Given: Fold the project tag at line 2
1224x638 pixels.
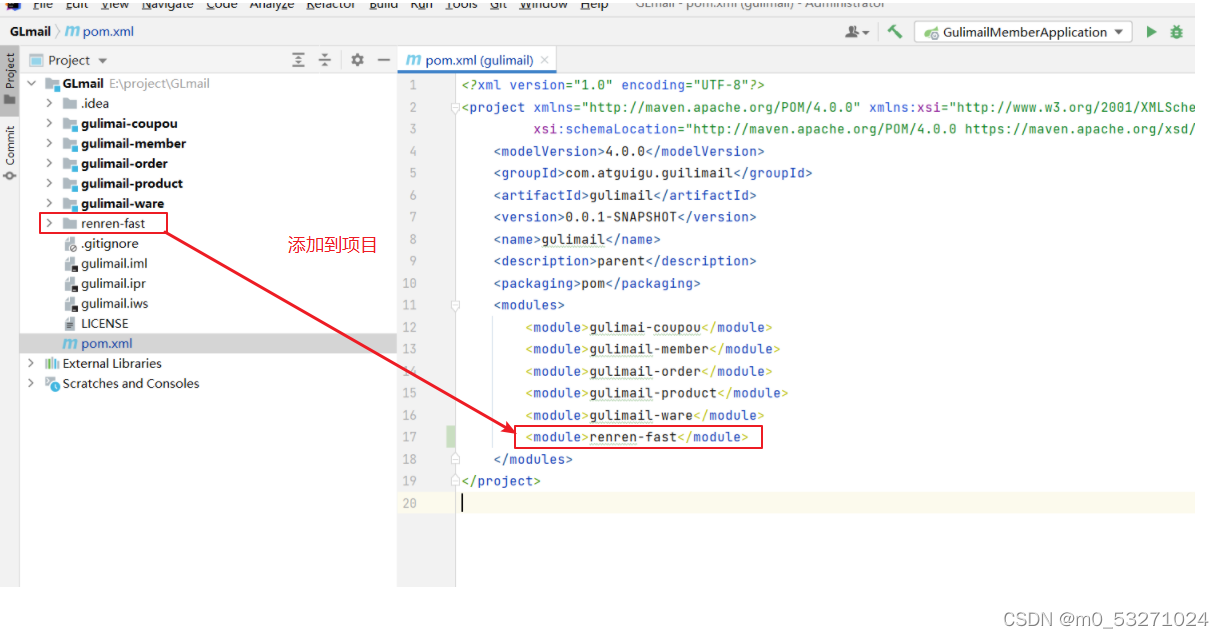Looking at the screenshot, I should point(455,108).
